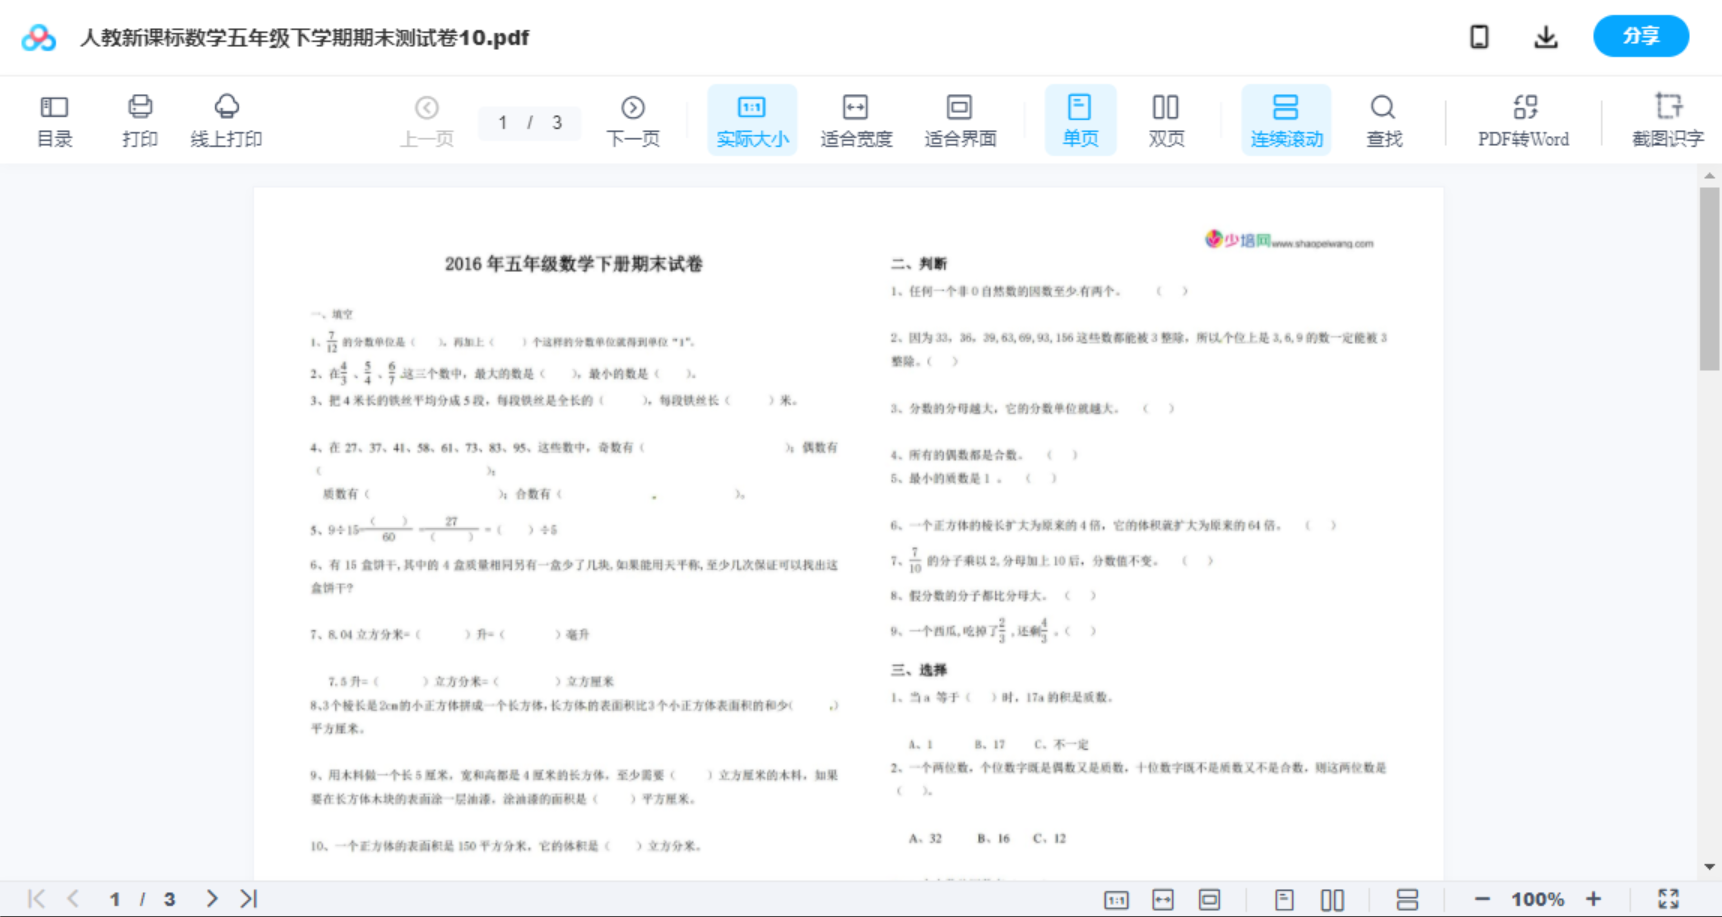Enable 实际大小 actual size view
This screenshot has height=917, width=1722.
[751, 119]
